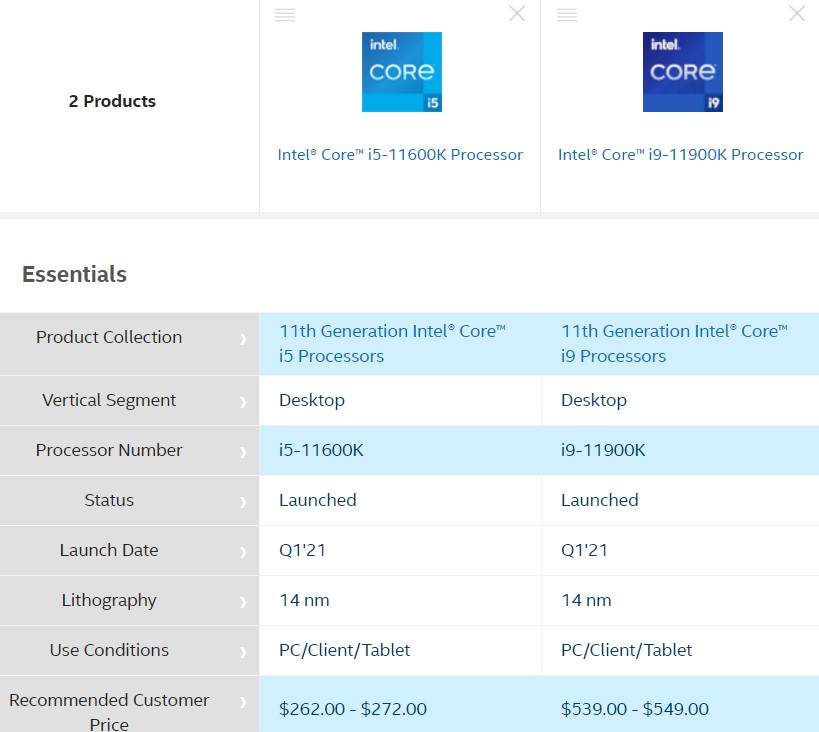819x732 pixels.
Task: Click the Launch Date row label
Action: point(109,550)
